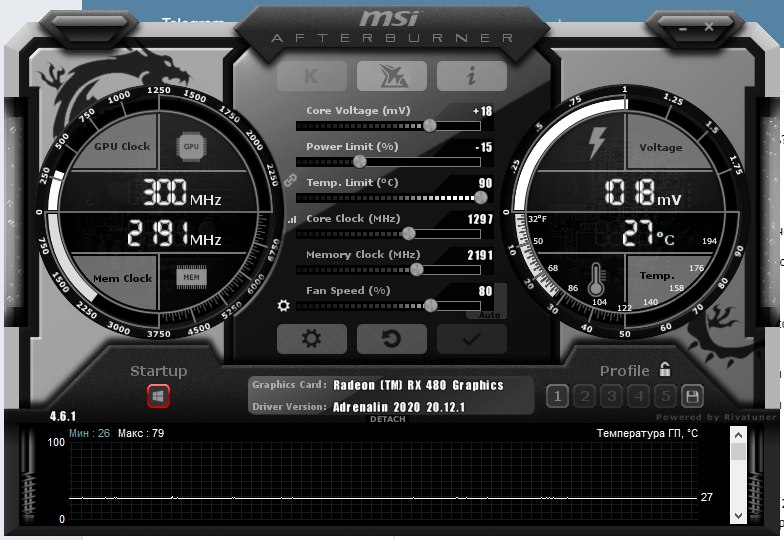Toggle Apply at Windows Startup button
Viewport: 784px width, 540px height.
click(x=158, y=396)
